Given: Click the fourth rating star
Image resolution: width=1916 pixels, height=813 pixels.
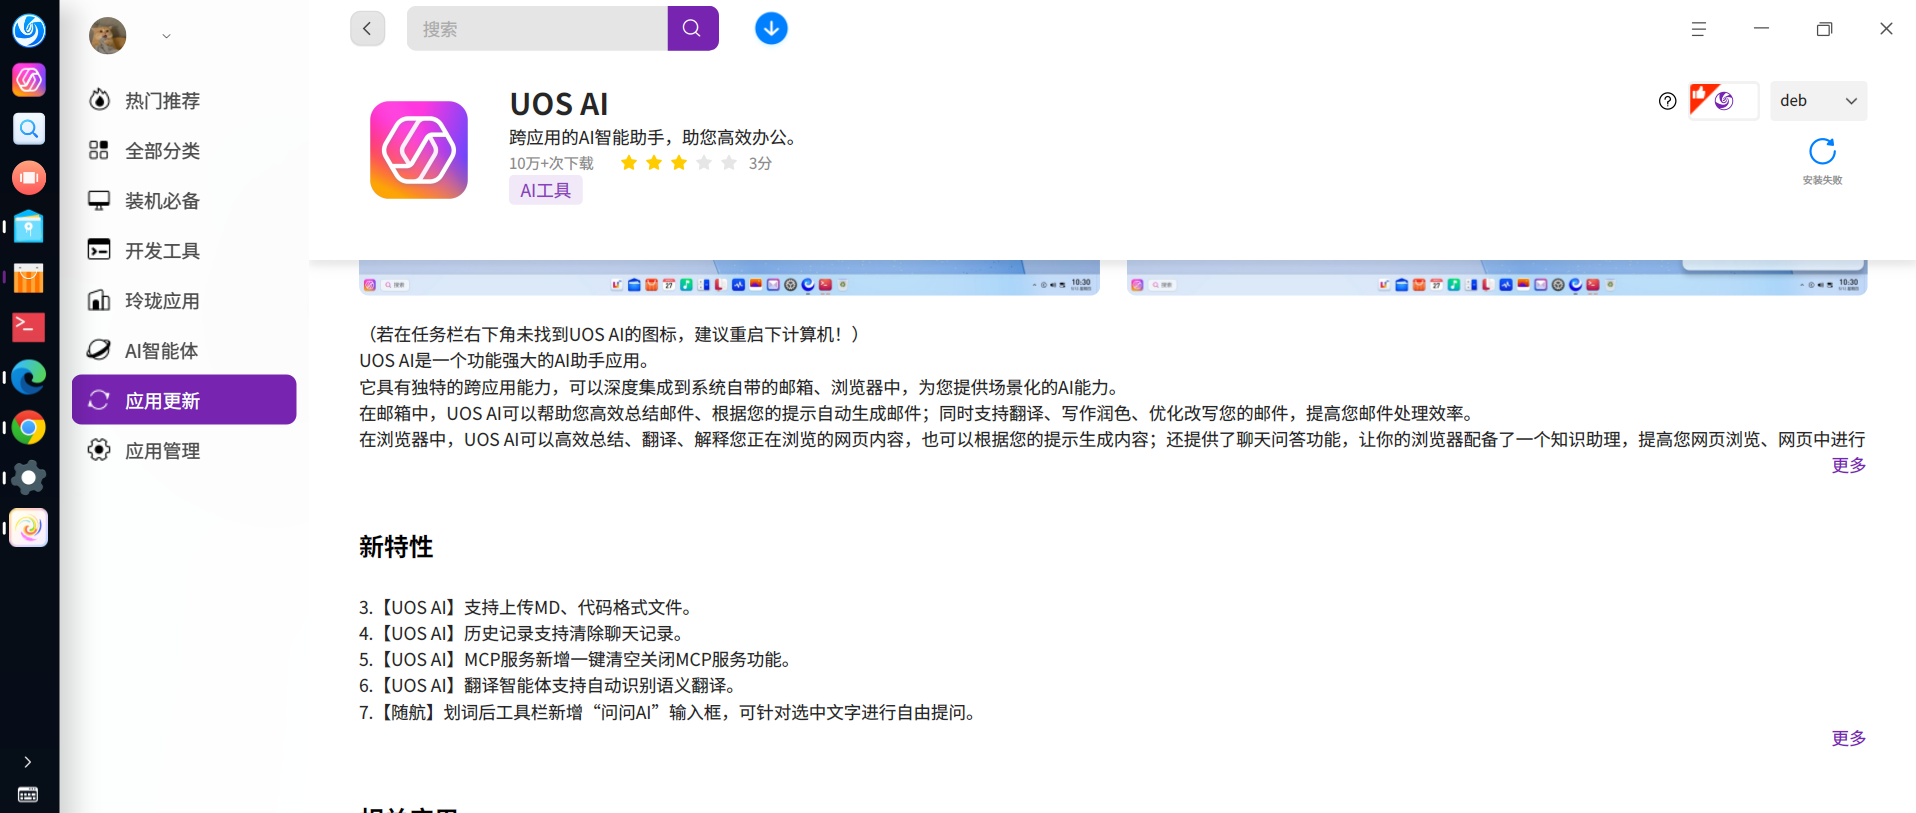Looking at the screenshot, I should click(704, 163).
